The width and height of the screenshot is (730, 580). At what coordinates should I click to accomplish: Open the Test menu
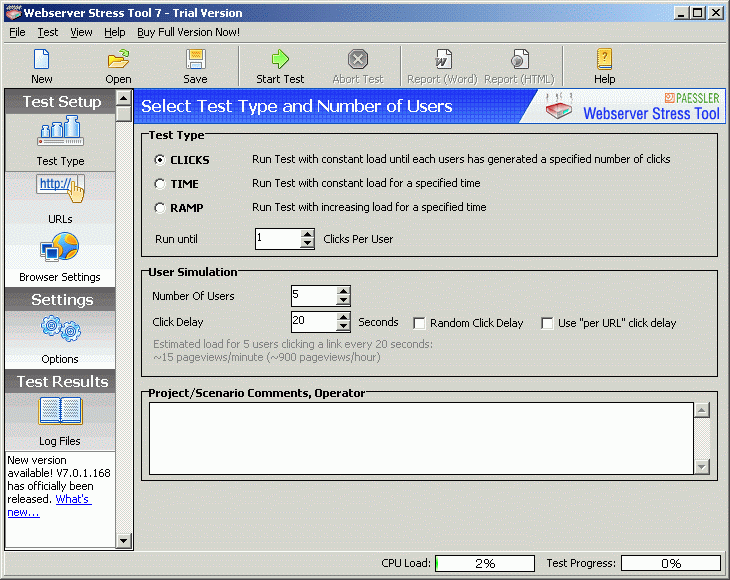48,32
